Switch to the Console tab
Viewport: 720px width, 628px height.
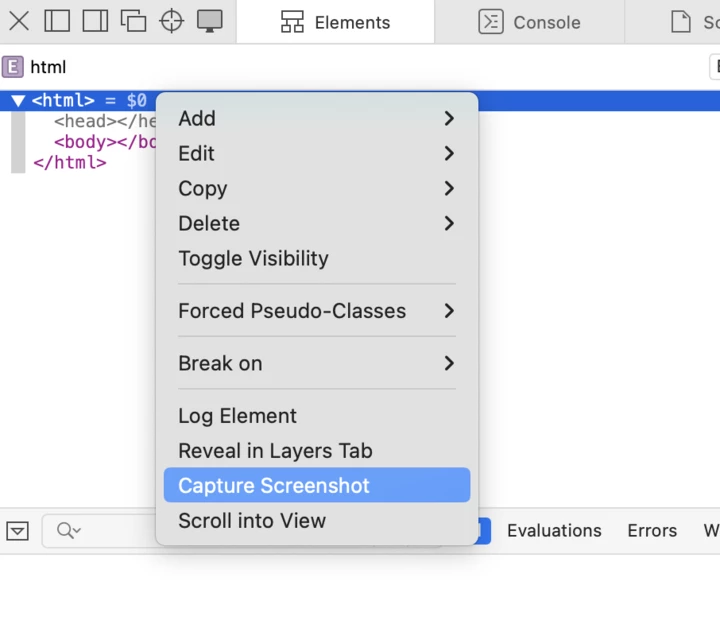tap(529, 22)
